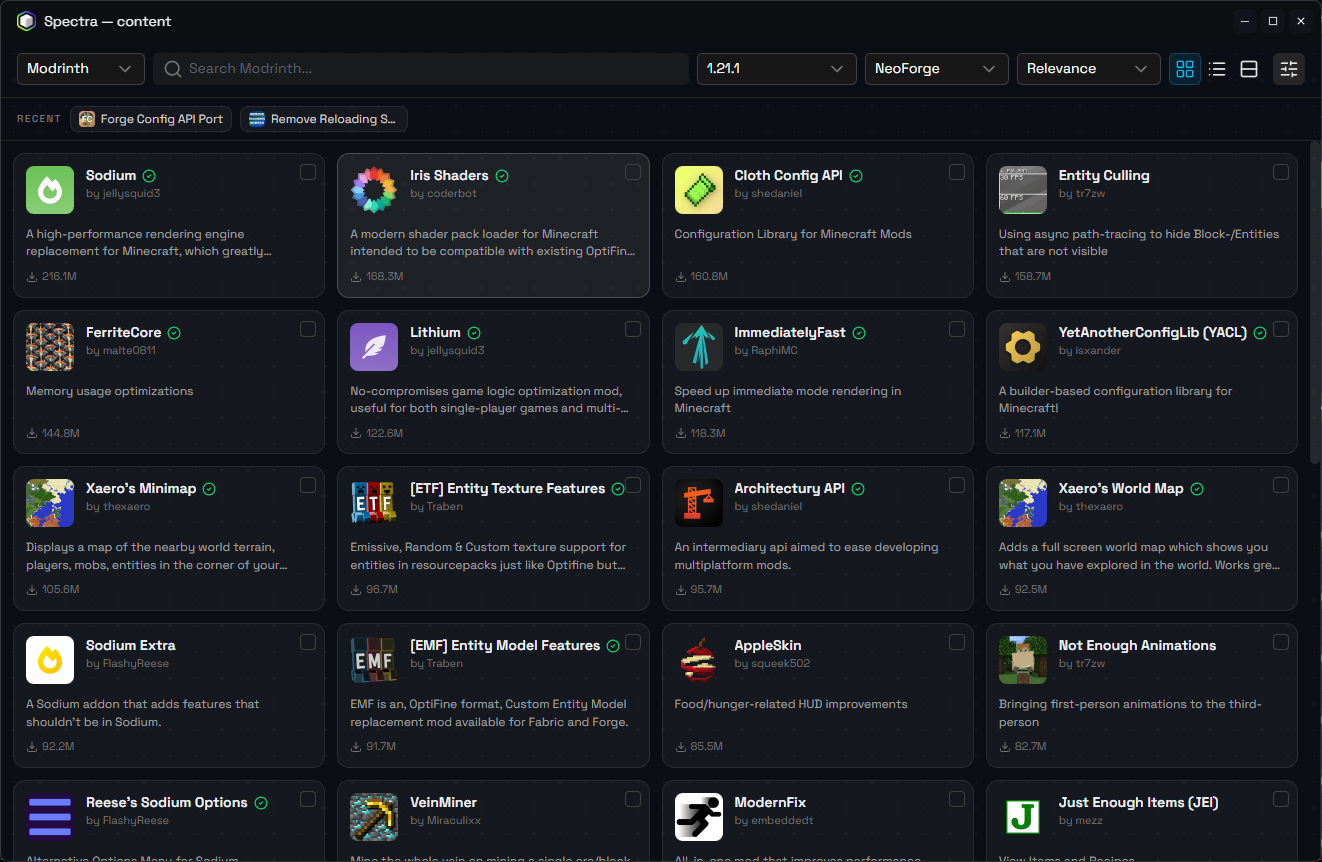
Task: Click the FerriteCore mod icon
Action: (50, 347)
